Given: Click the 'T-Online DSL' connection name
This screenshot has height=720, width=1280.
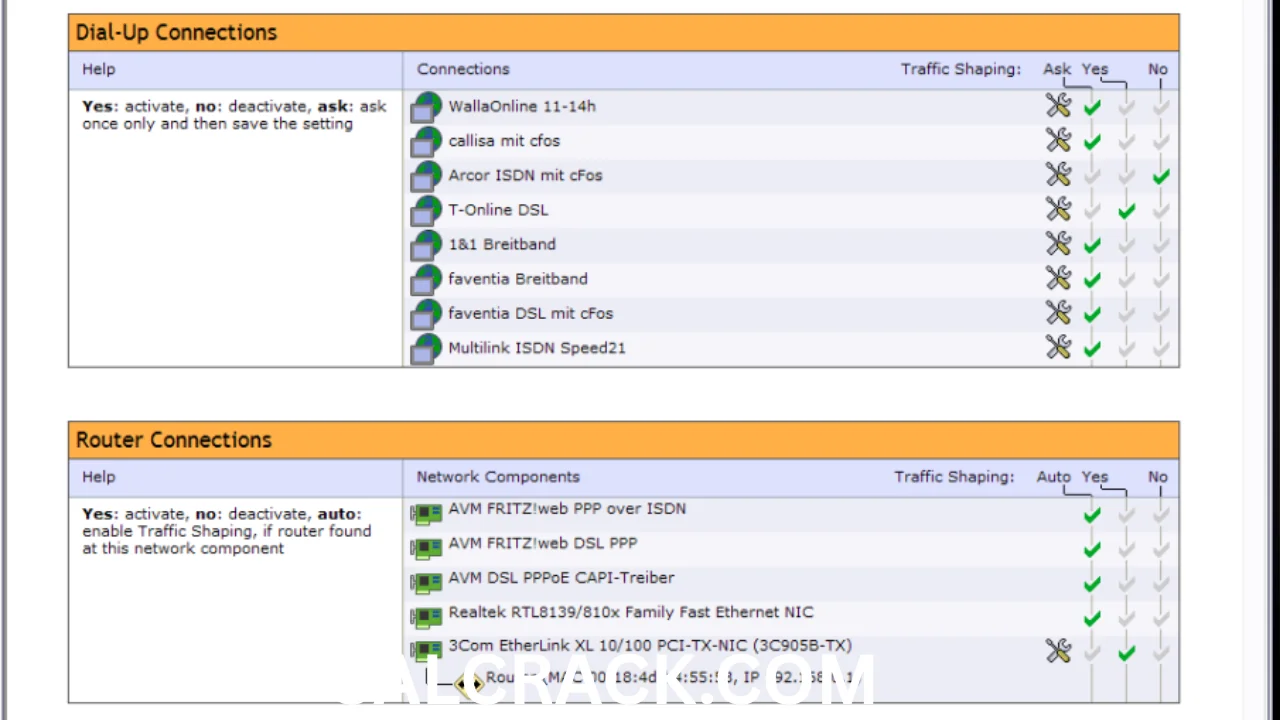Looking at the screenshot, I should pos(498,210).
